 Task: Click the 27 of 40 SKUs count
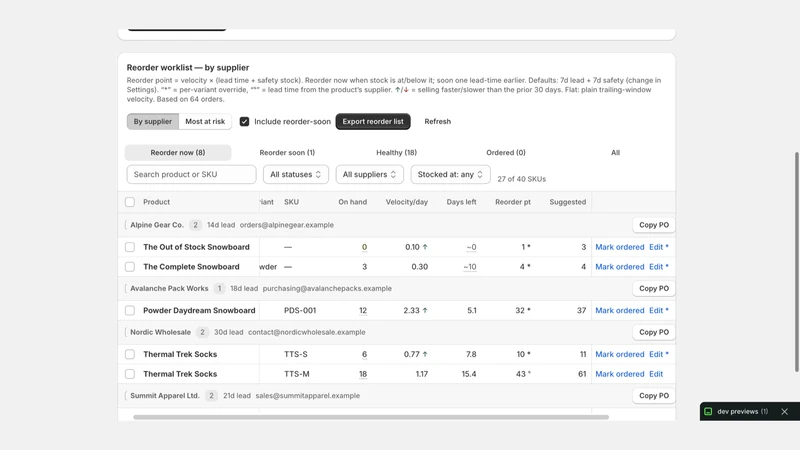tap(521, 179)
